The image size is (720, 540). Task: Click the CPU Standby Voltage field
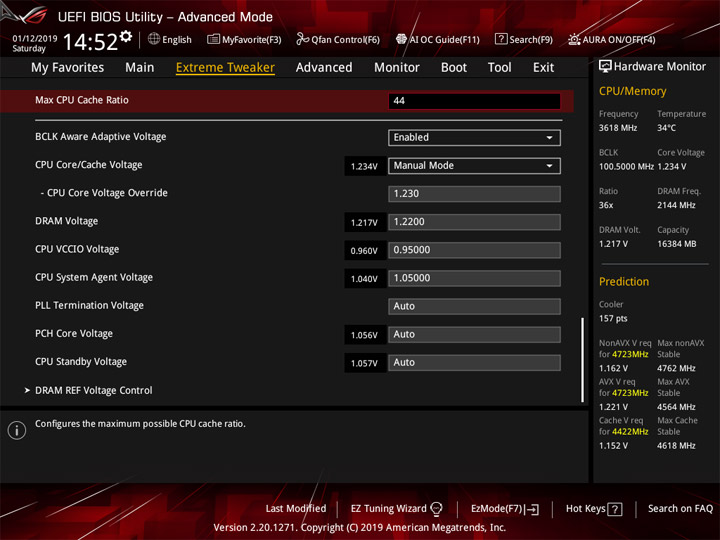click(474, 363)
